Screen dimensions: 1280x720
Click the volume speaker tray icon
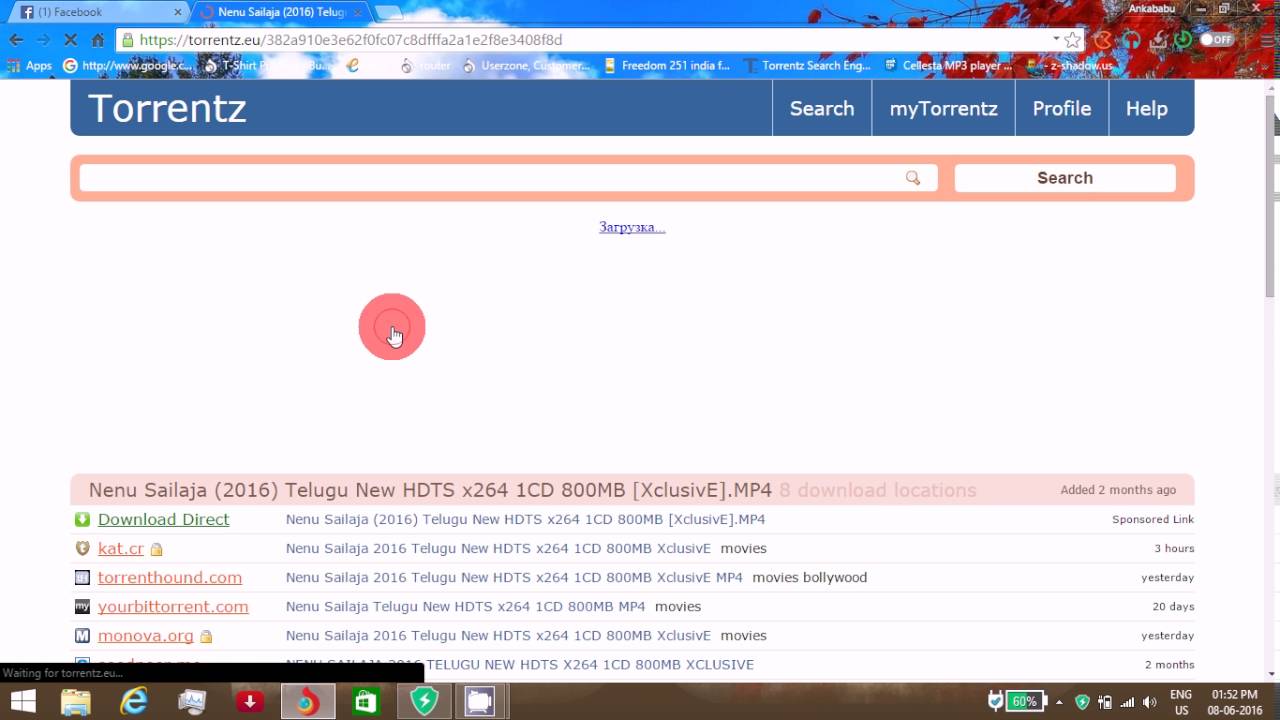1150,702
